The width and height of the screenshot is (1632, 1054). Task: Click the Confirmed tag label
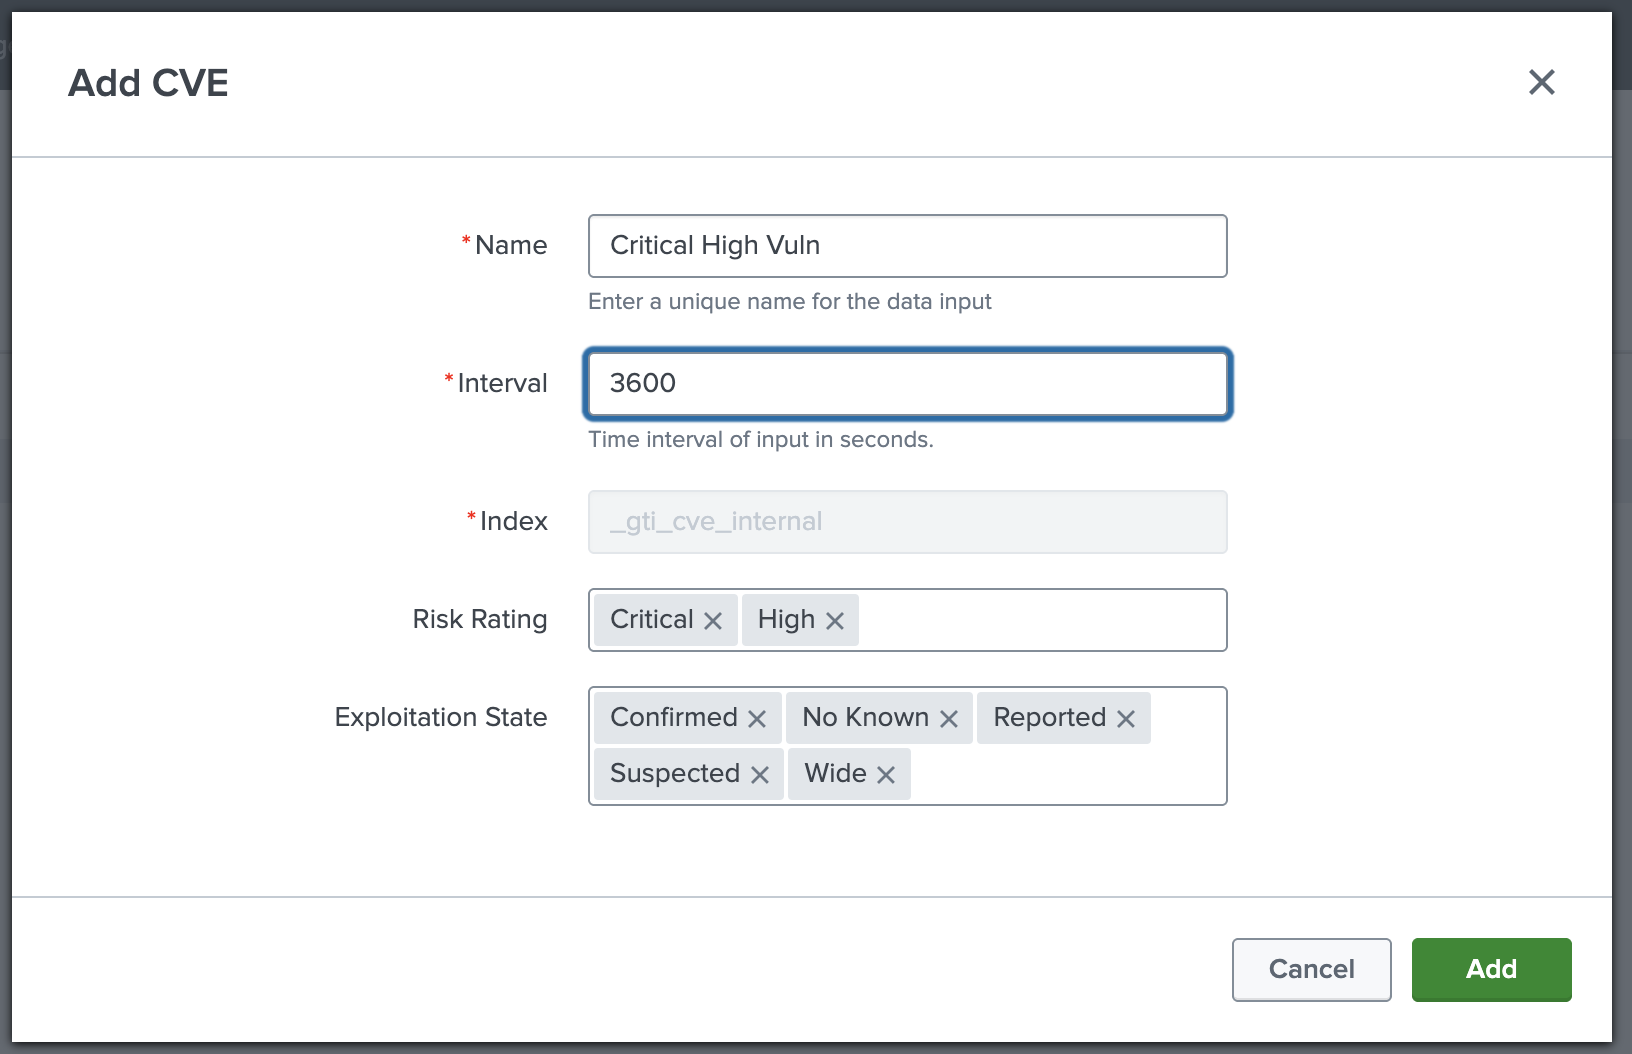pos(673,718)
